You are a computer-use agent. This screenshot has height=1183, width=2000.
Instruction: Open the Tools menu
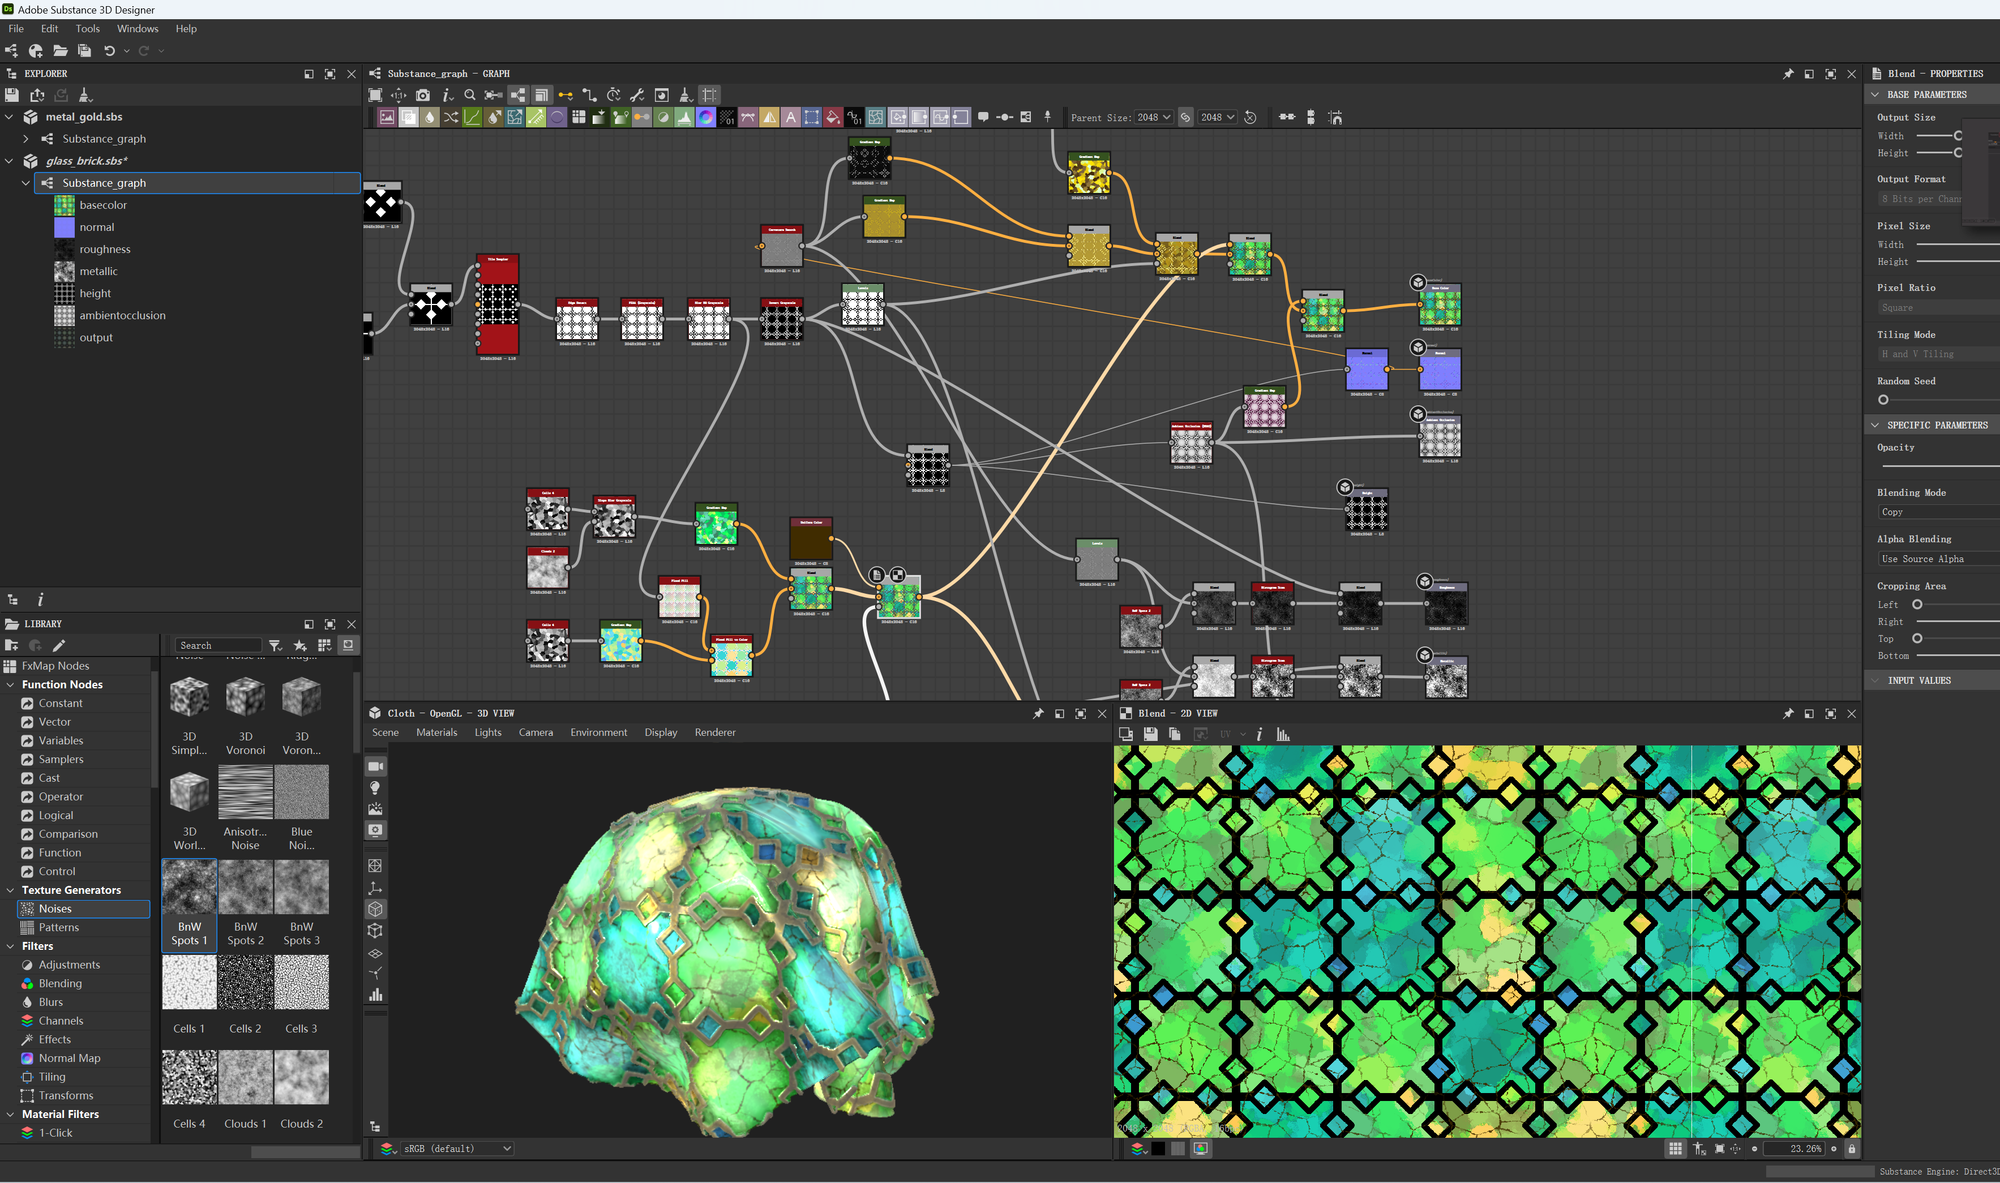[x=88, y=28]
